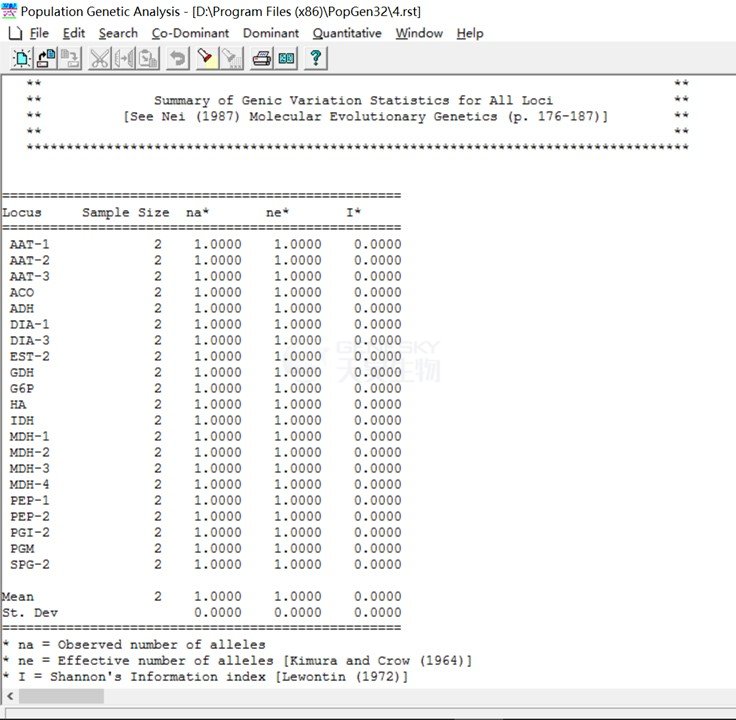Open the Edit menu
The image size is (736, 720).
tap(74, 33)
